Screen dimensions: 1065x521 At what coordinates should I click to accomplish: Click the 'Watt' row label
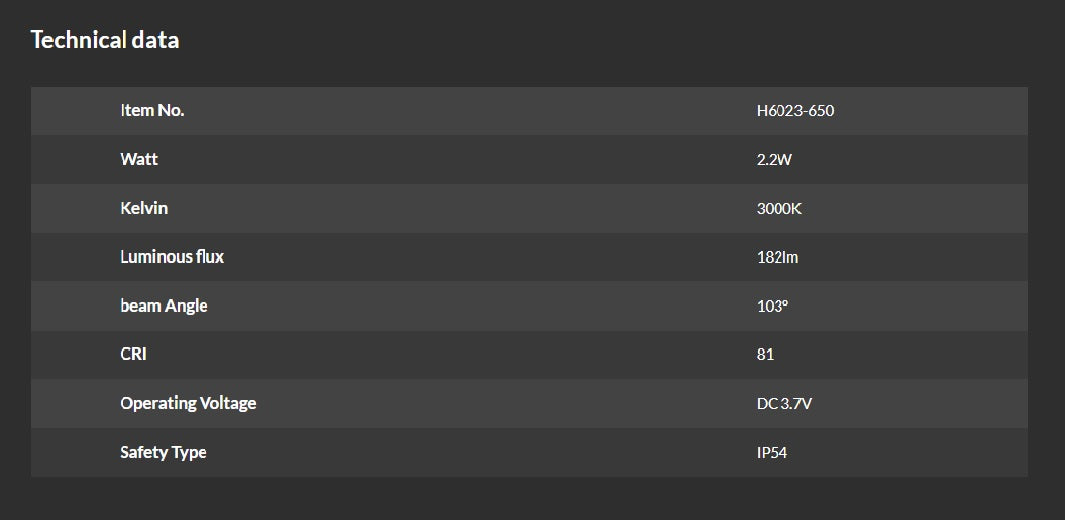click(139, 159)
